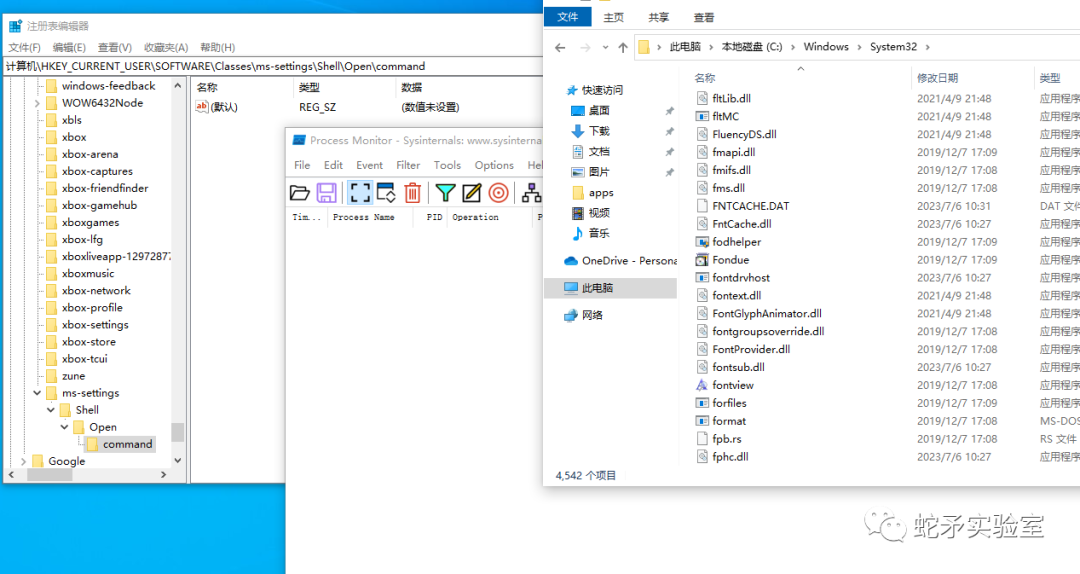
Task: Show the process tree icon
Action: 531,193
